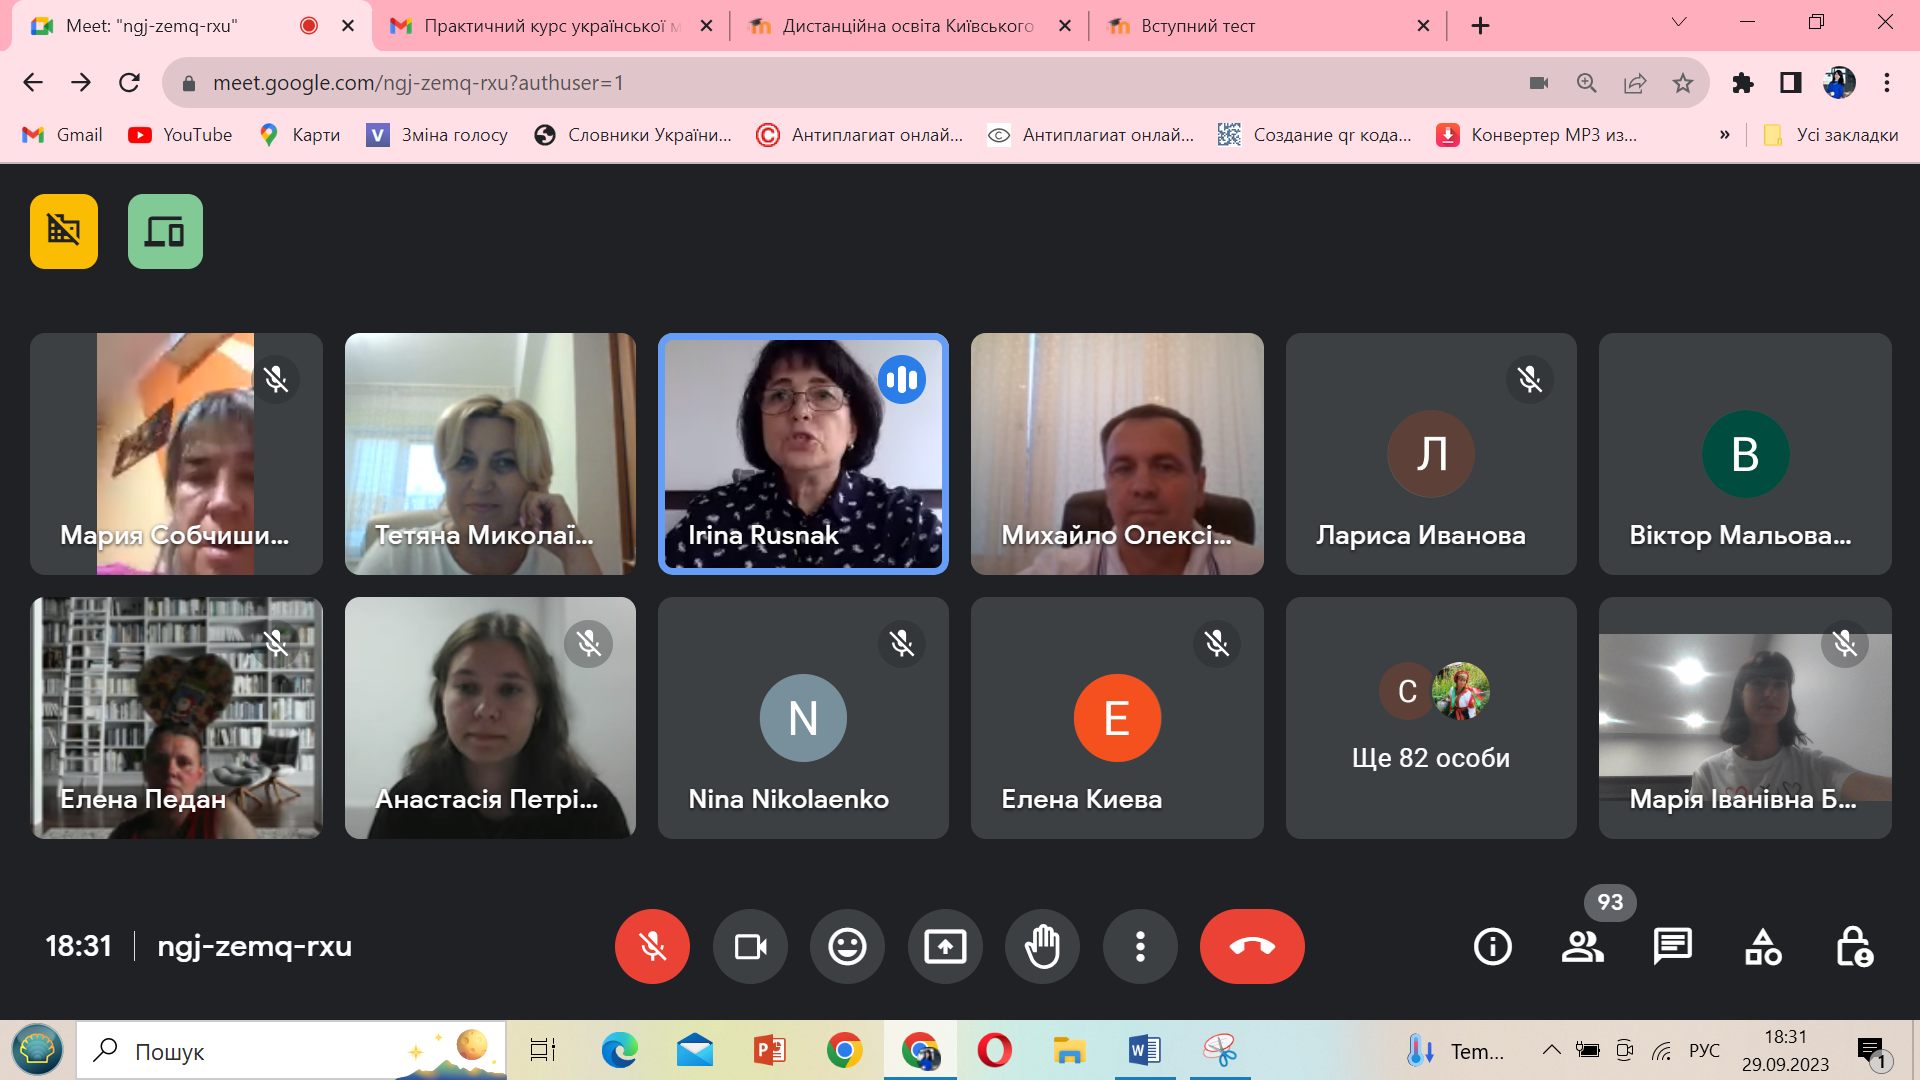Open host controls lock icon
The height and width of the screenshot is (1080, 1920).
1854,946
